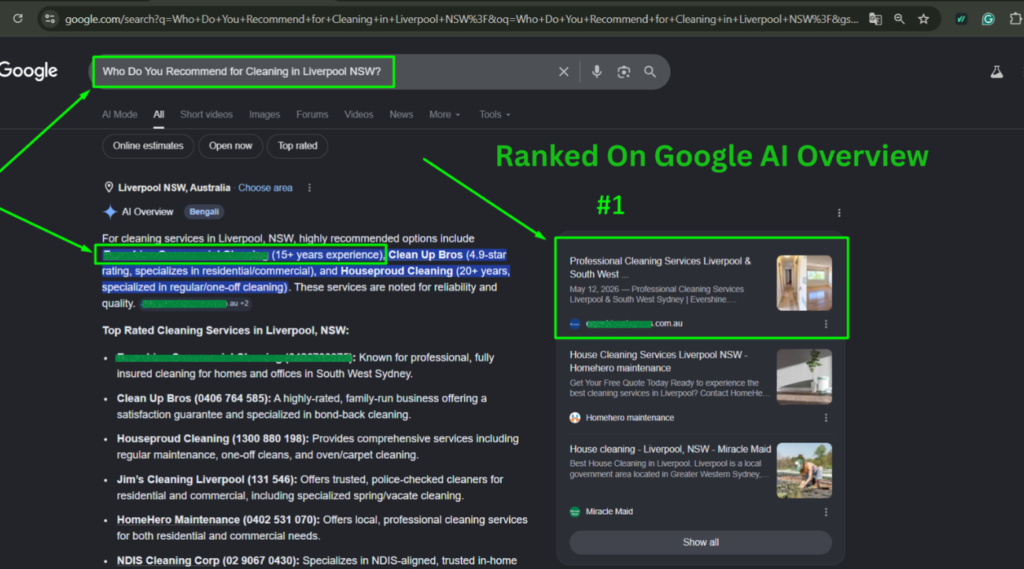Clear the search query with X

click(564, 71)
